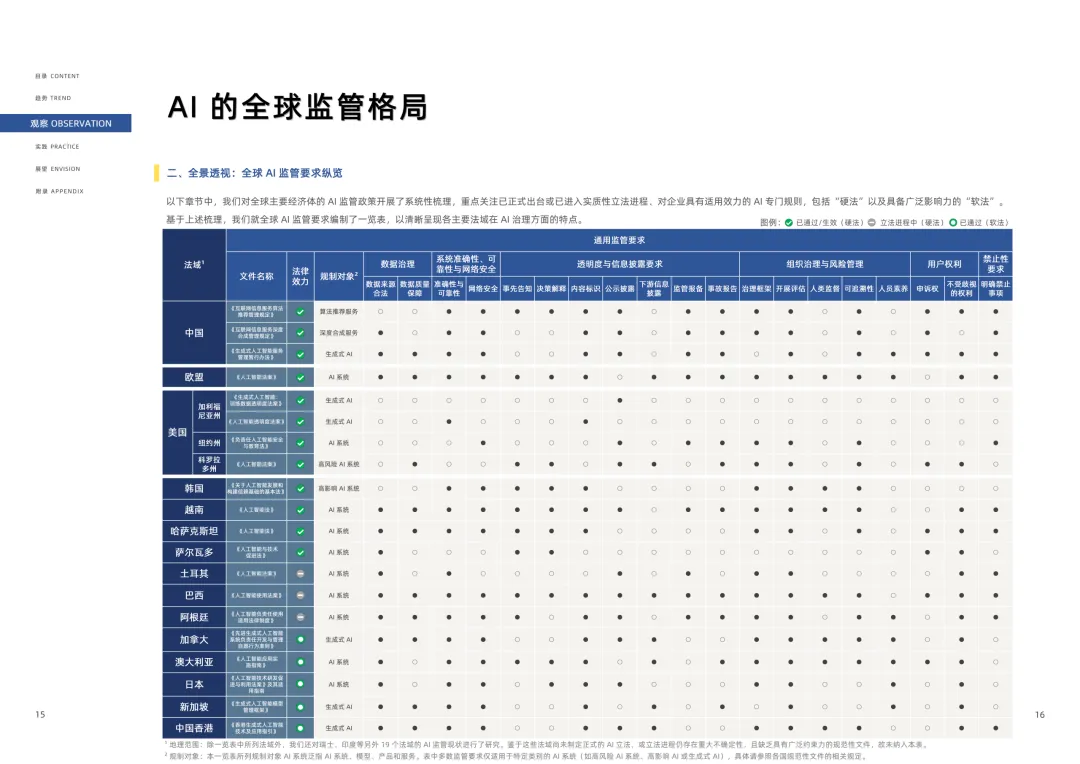Click the 网络安全 sub-column header
Viewport: 1080px width, 764px height.
click(x=483, y=289)
